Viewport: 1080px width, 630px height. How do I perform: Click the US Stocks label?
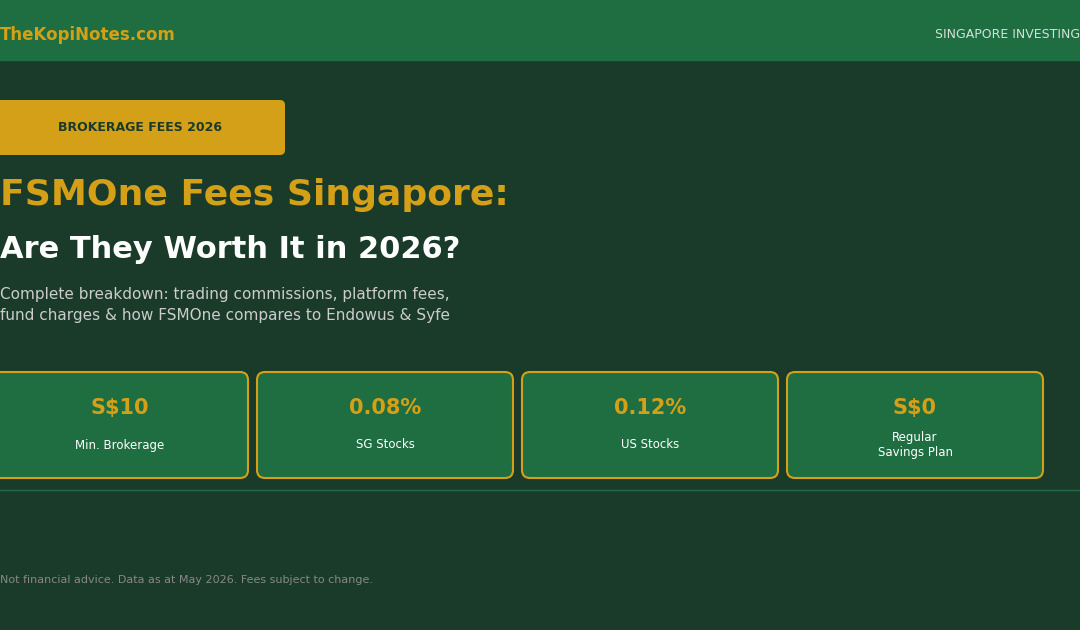pos(650,444)
